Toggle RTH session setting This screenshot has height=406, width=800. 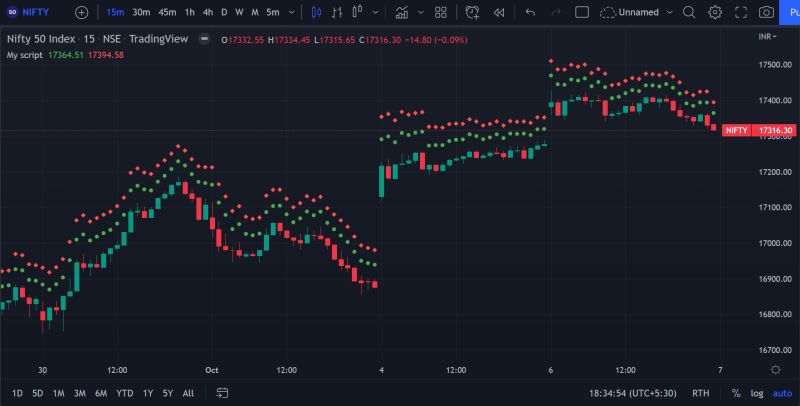701,393
